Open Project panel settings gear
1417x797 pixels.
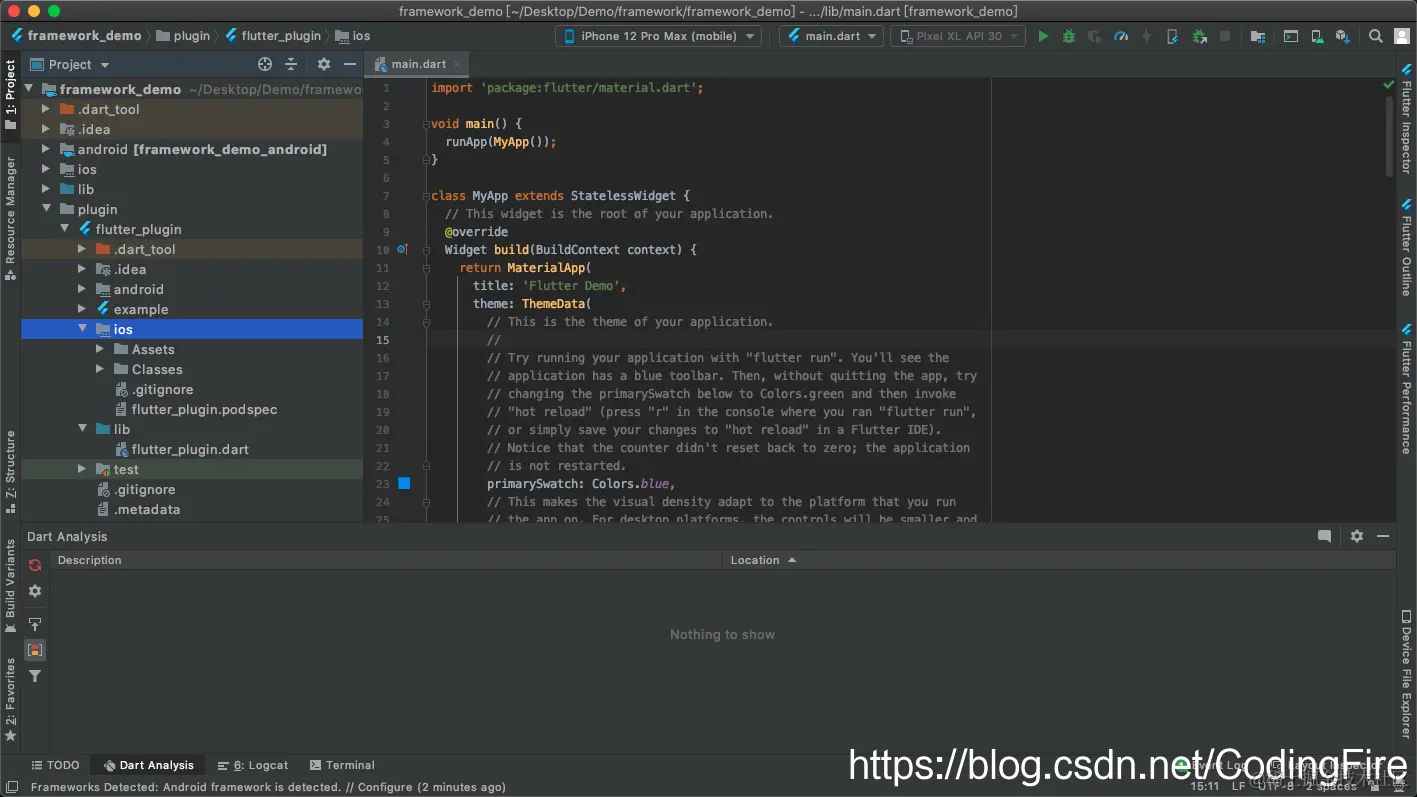(x=324, y=64)
